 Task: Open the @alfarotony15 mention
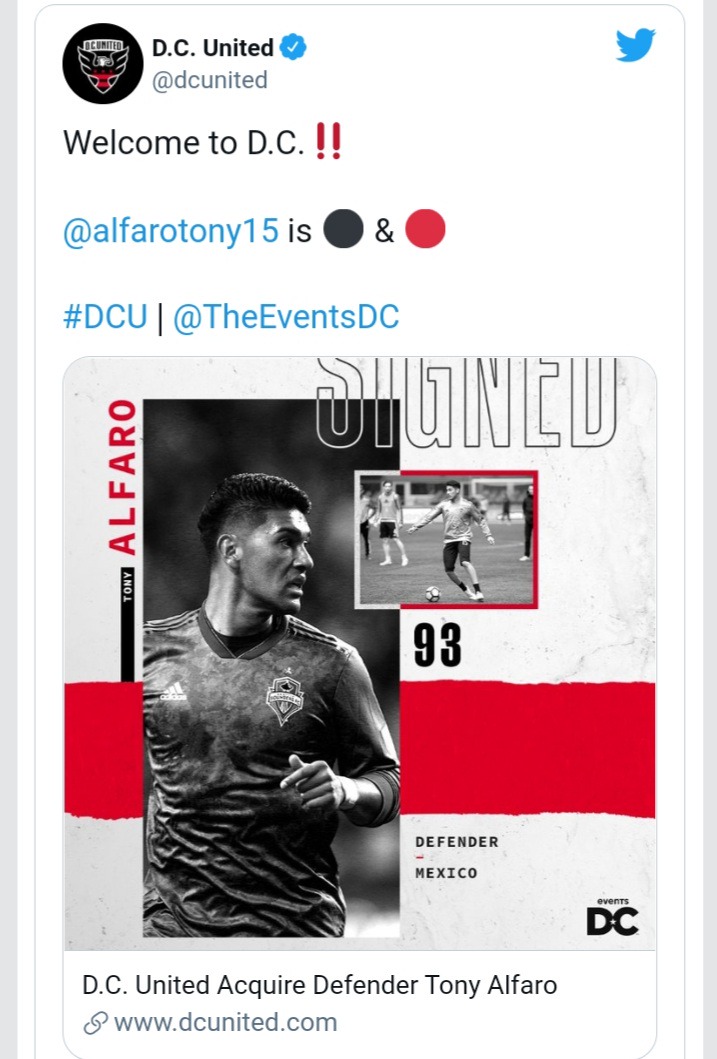click(x=171, y=230)
